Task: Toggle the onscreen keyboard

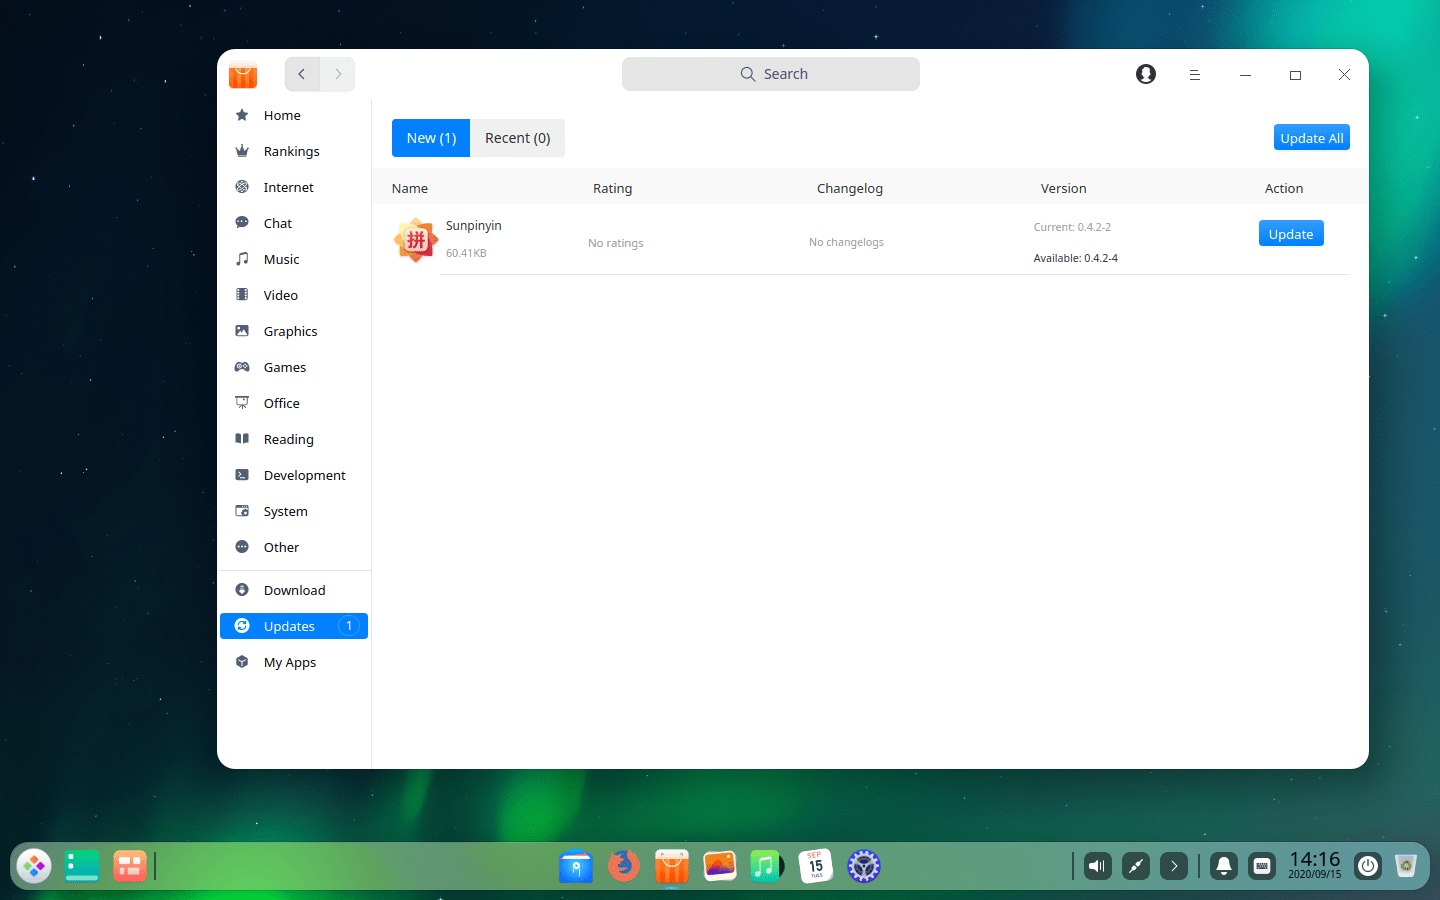Action: coord(1262,866)
